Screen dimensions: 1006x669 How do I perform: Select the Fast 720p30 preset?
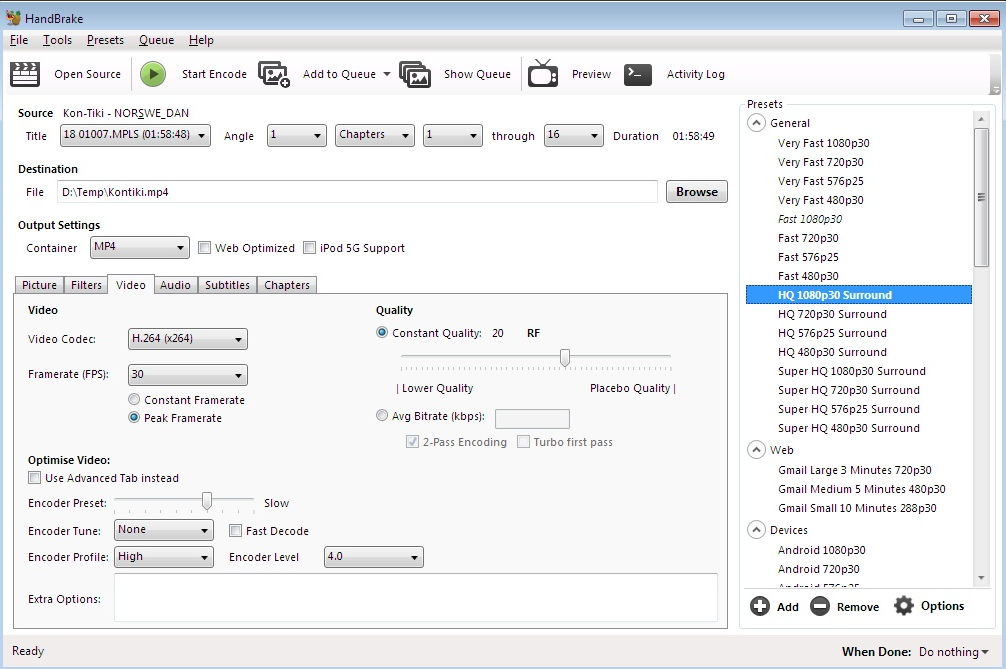(x=808, y=238)
